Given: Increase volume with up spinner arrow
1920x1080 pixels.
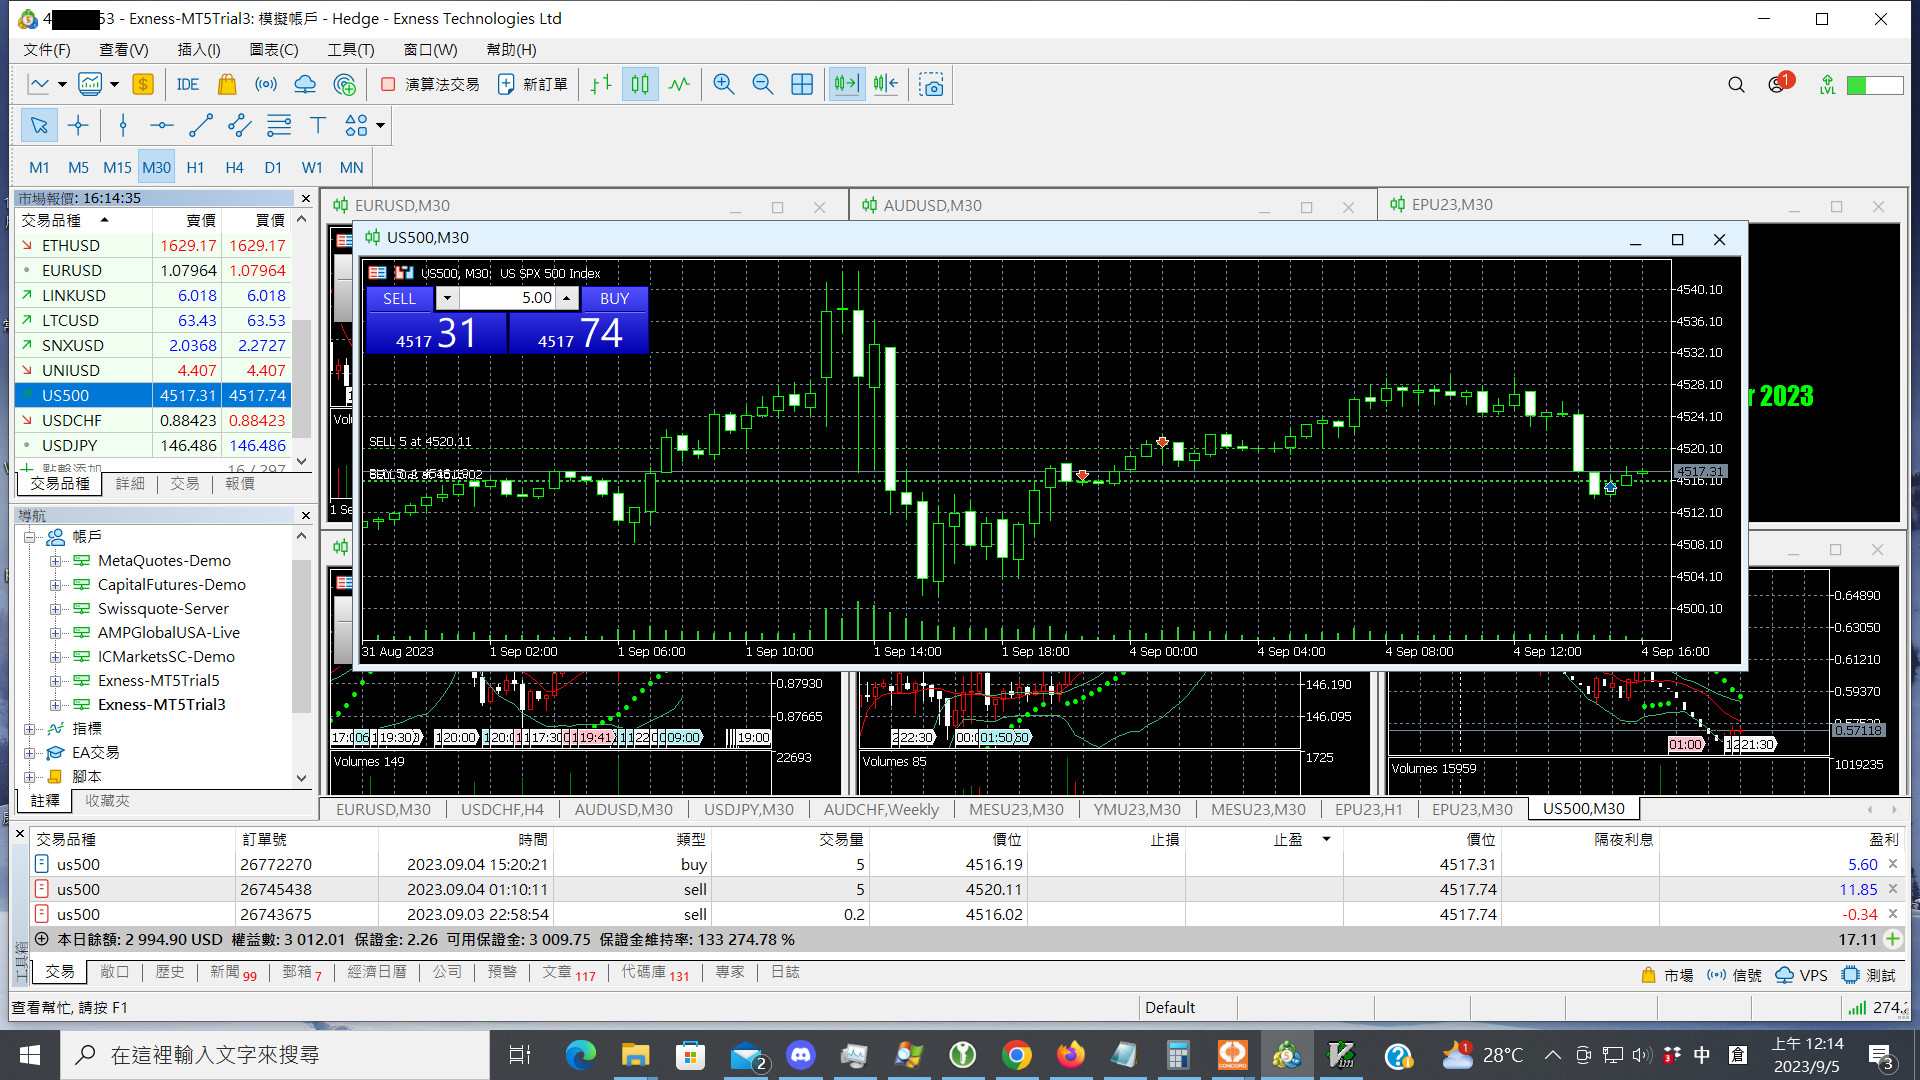Looking at the screenshot, I should [x=567, y=298].
